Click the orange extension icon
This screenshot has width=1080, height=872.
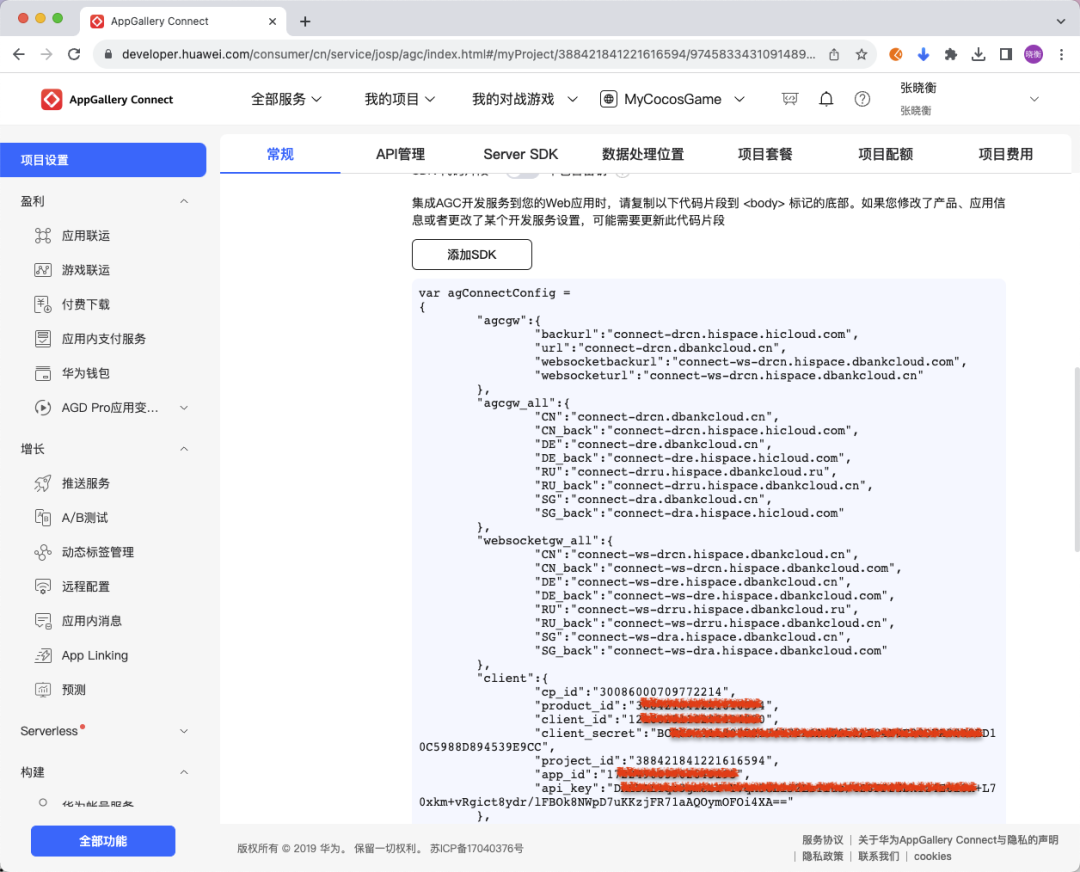point(895,54)
